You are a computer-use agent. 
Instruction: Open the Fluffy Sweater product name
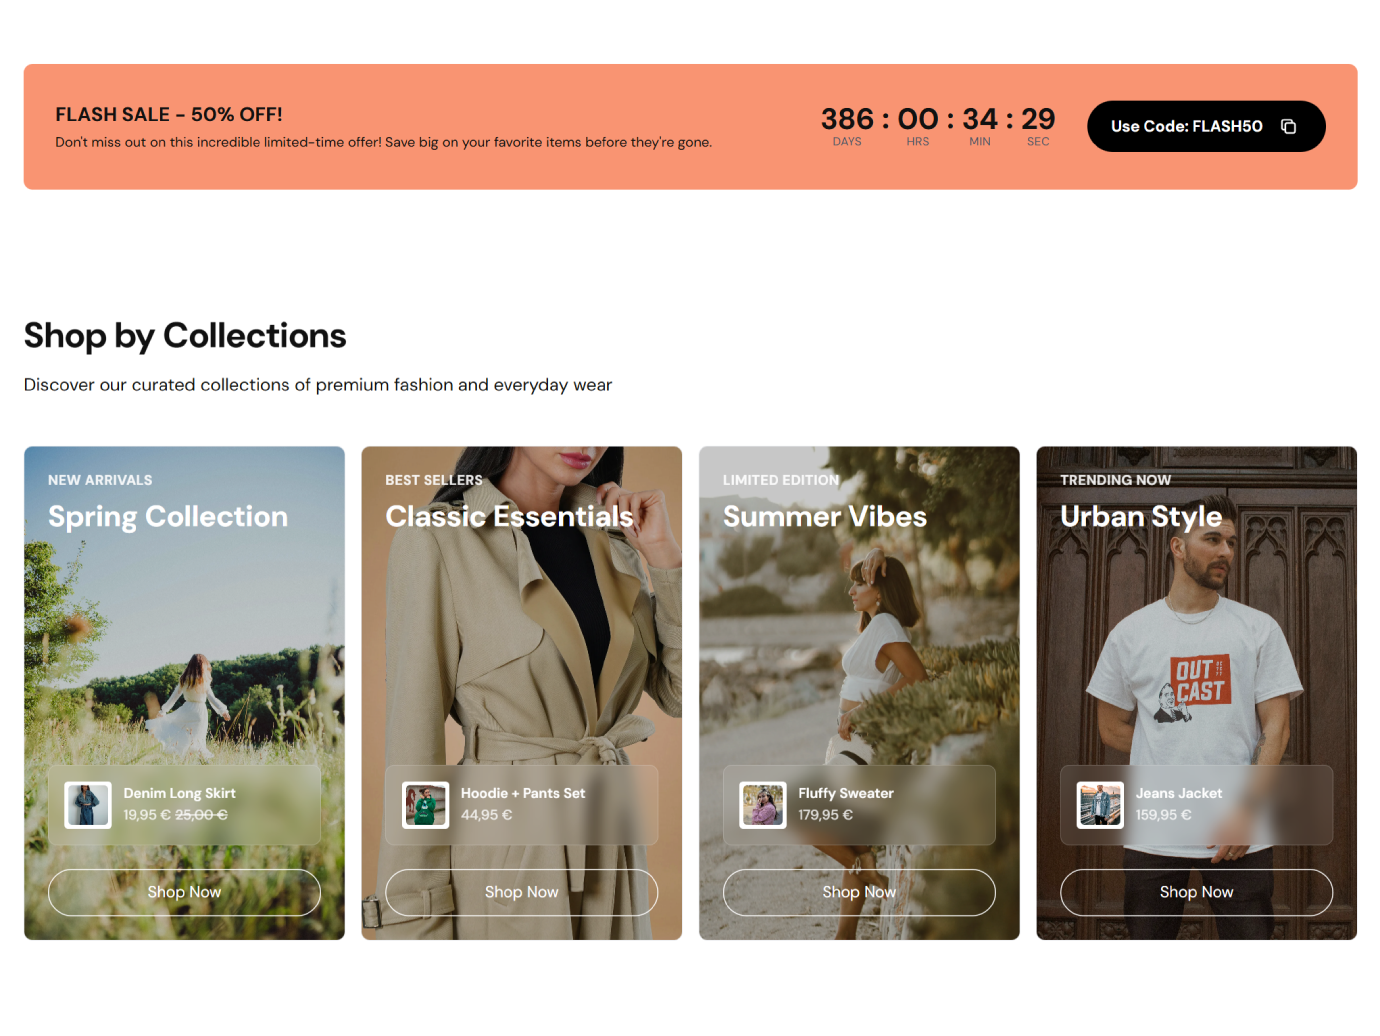coord(846,793)
